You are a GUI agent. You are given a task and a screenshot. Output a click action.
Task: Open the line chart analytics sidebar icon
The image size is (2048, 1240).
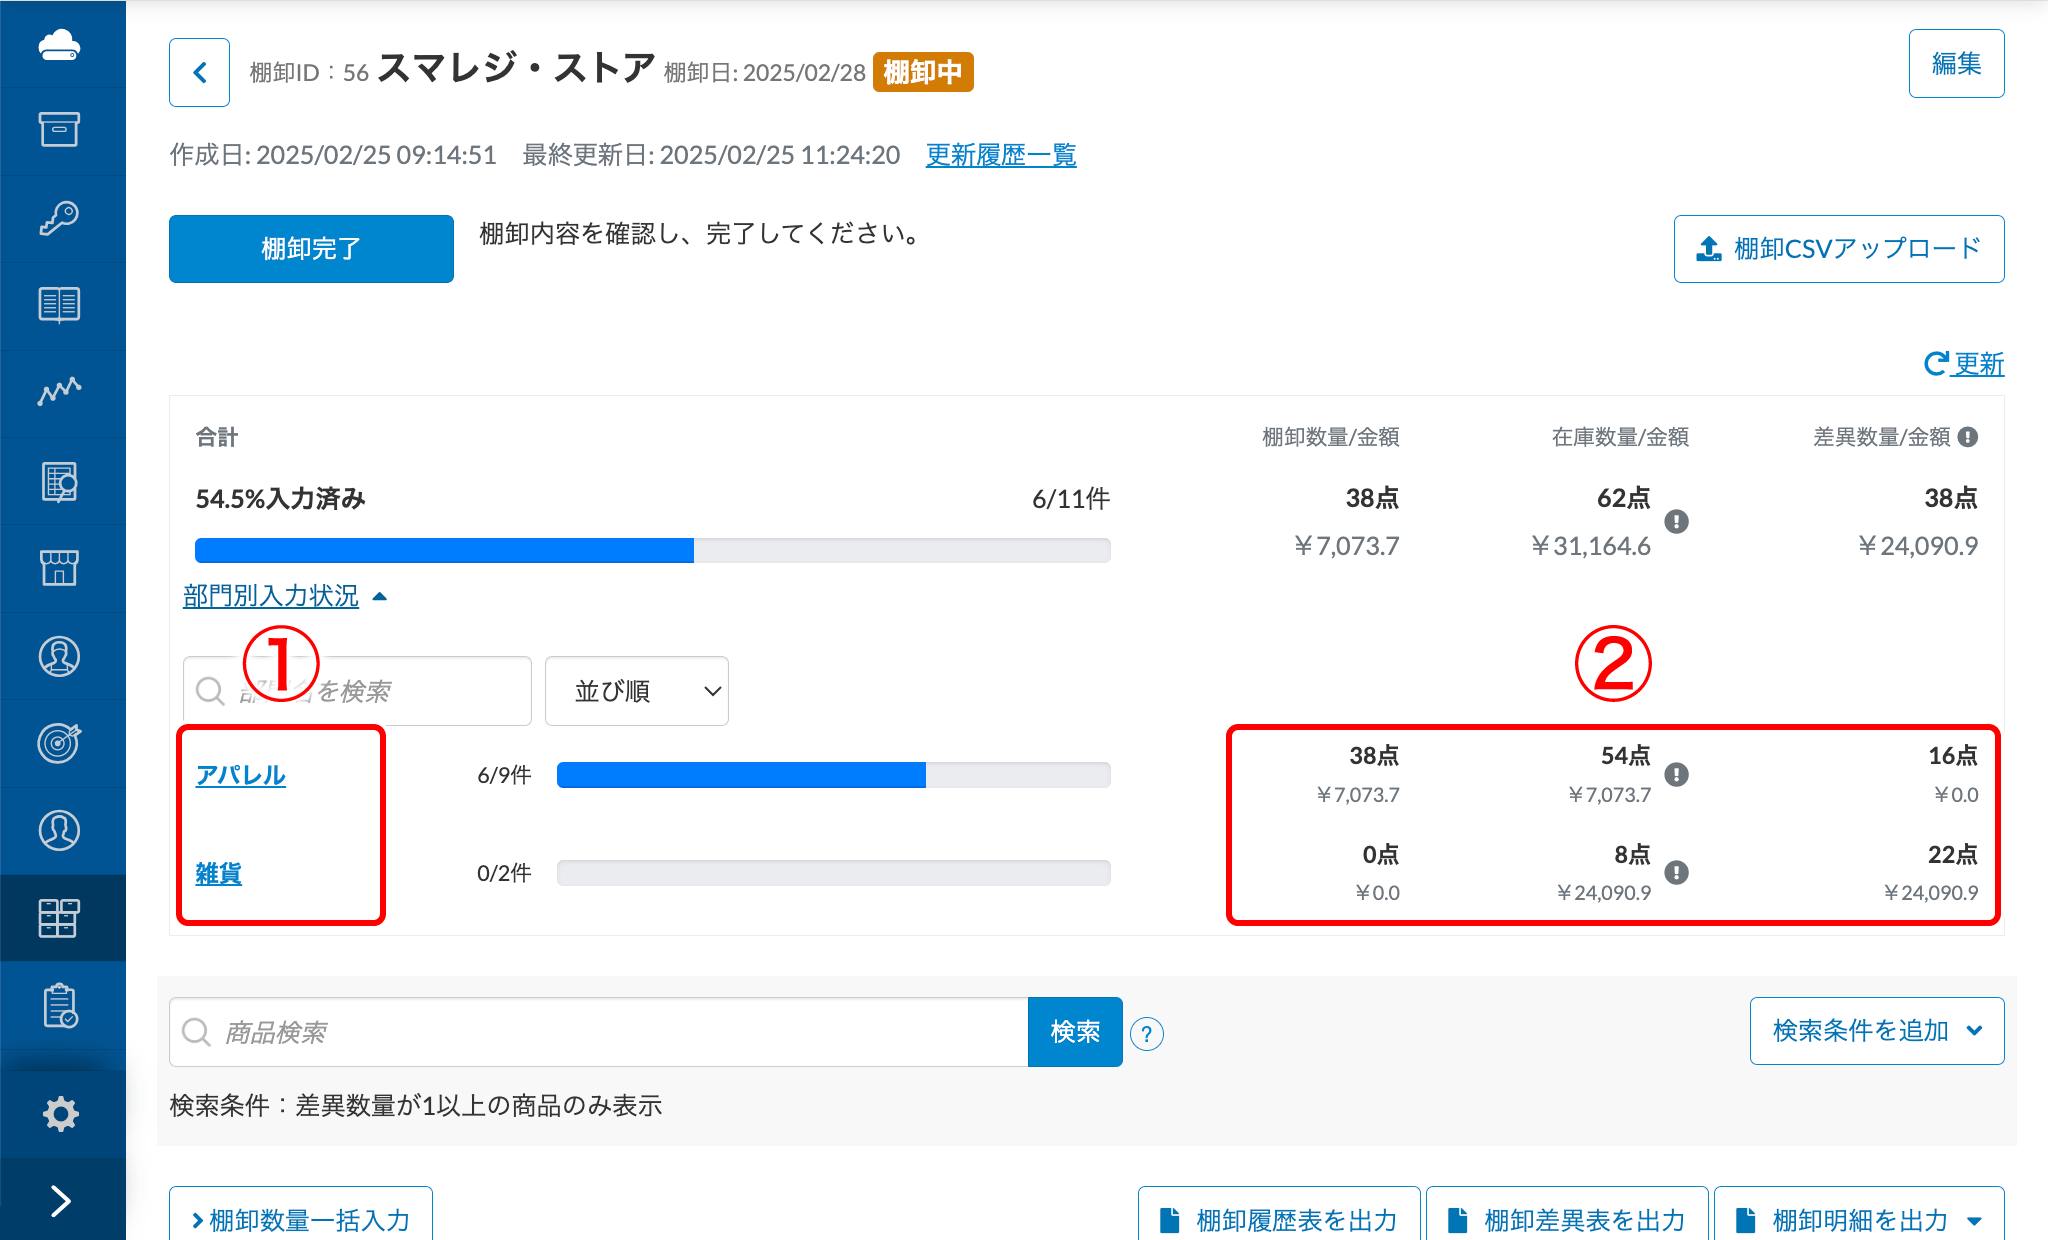pyautogui.click(x=59, y=392)
